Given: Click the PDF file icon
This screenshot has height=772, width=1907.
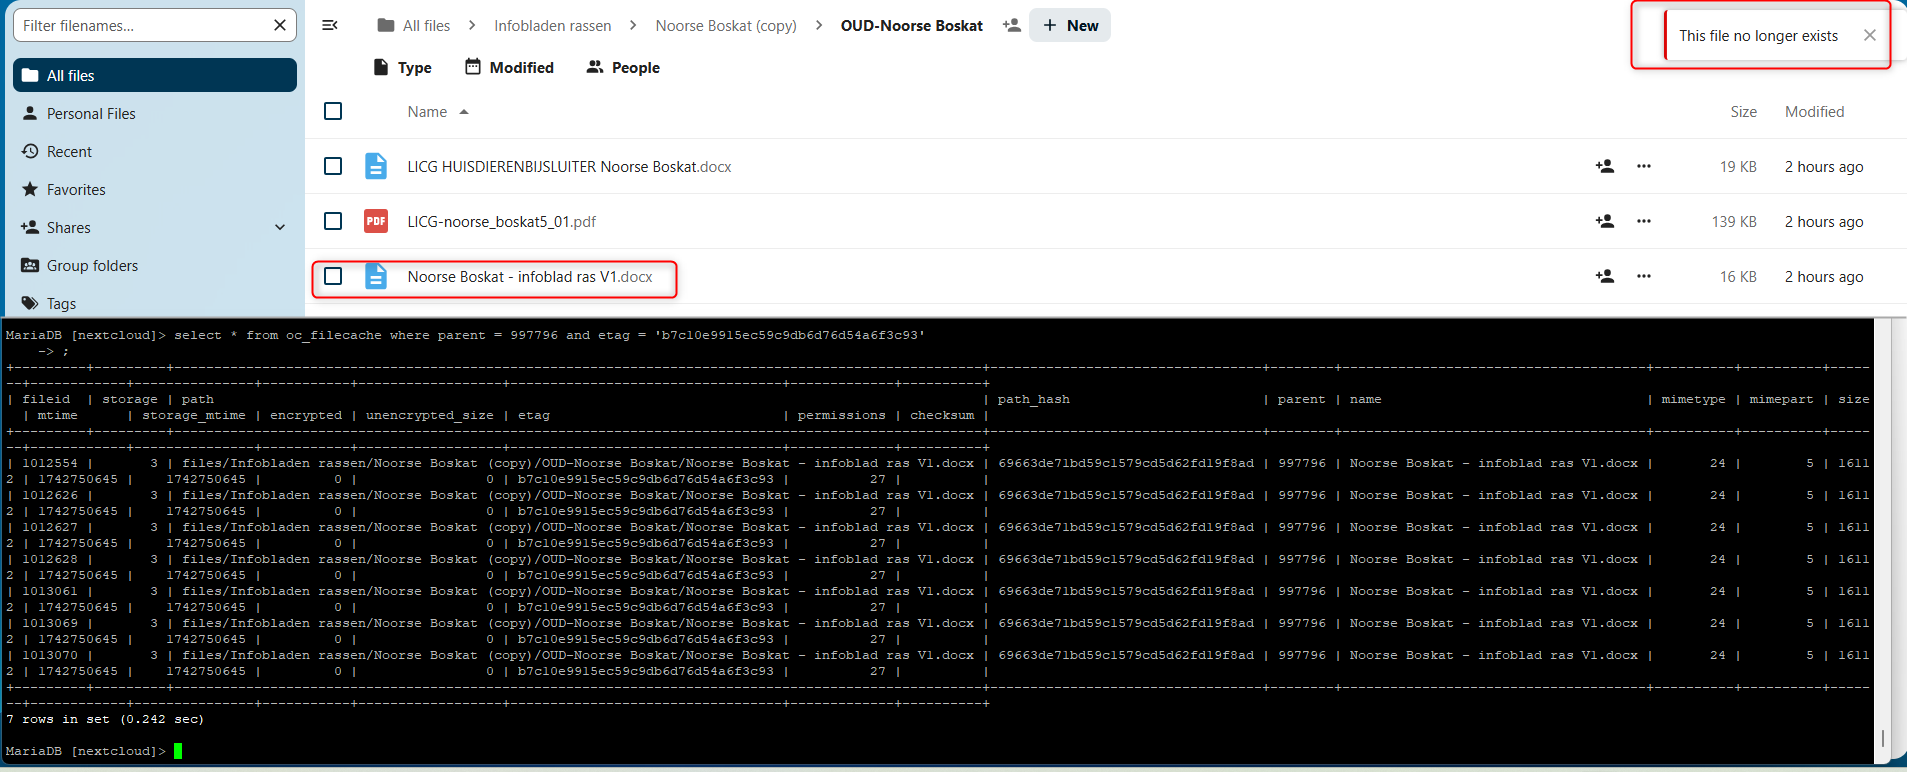Looking at the screenshot, I should (376, 221).
